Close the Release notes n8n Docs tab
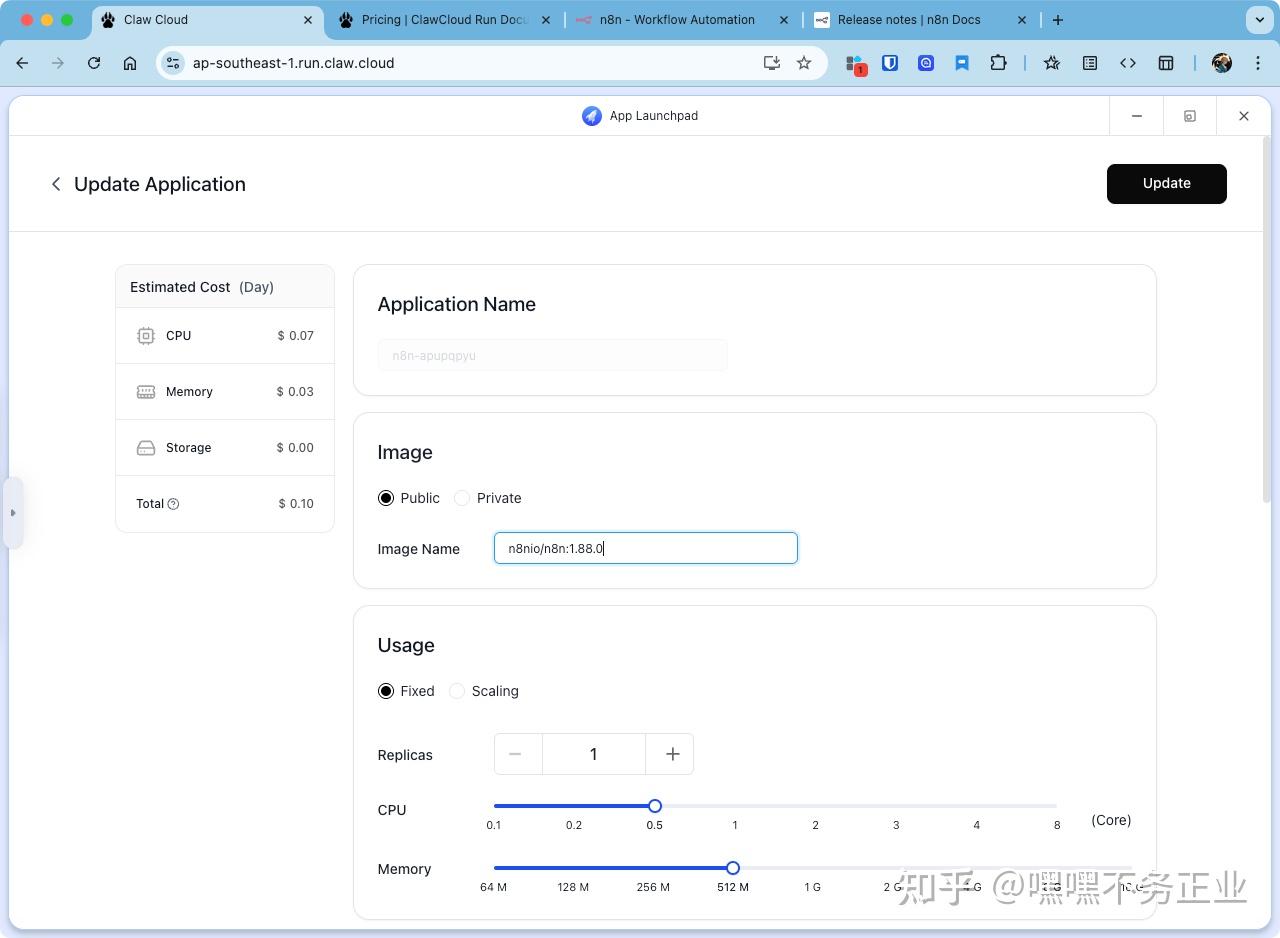 coord(1022,20)
